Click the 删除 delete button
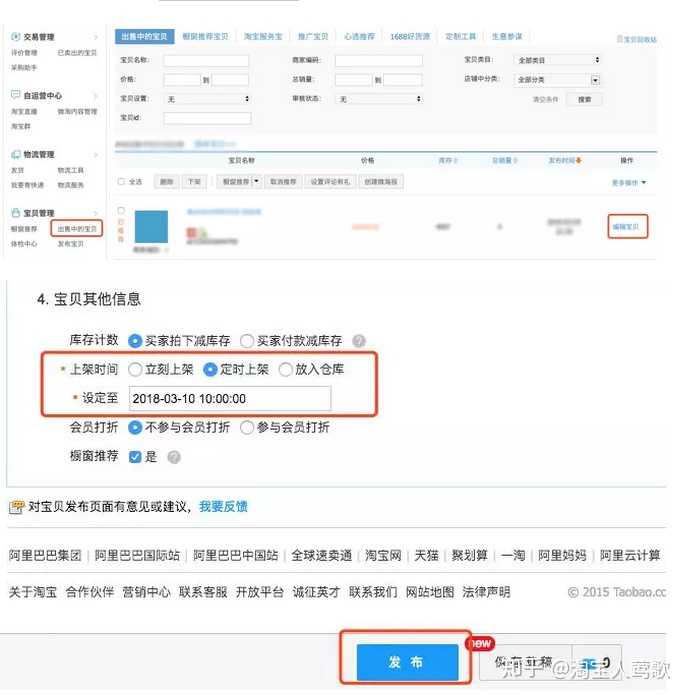Viewport: 687px width, 697px height. (x=167, y=181)
